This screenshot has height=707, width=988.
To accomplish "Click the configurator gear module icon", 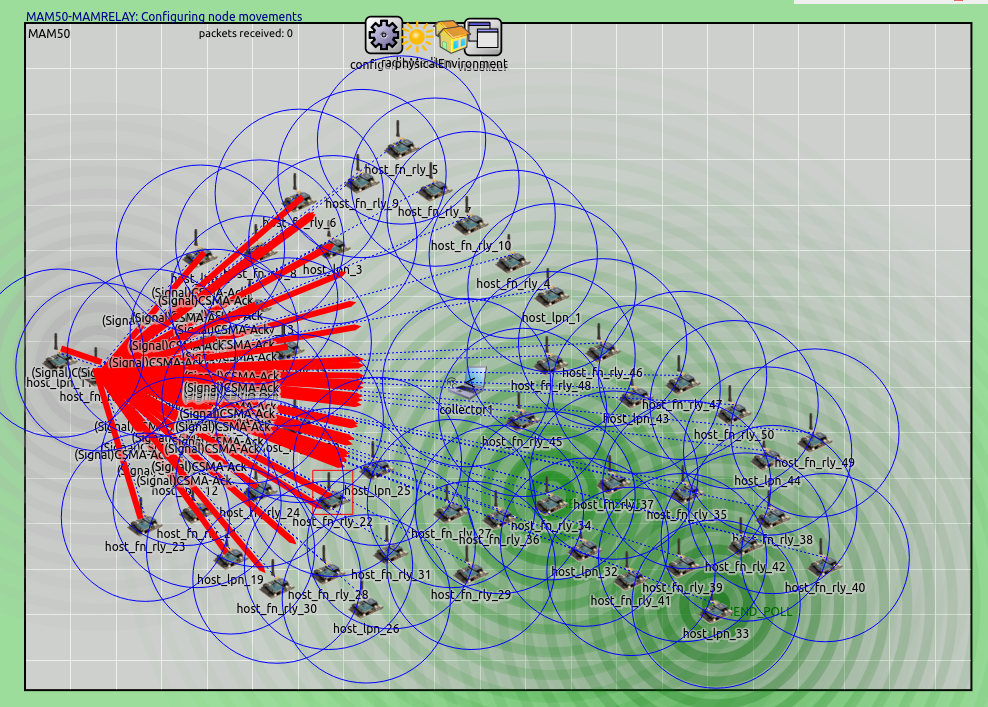I will click(383, 35).
